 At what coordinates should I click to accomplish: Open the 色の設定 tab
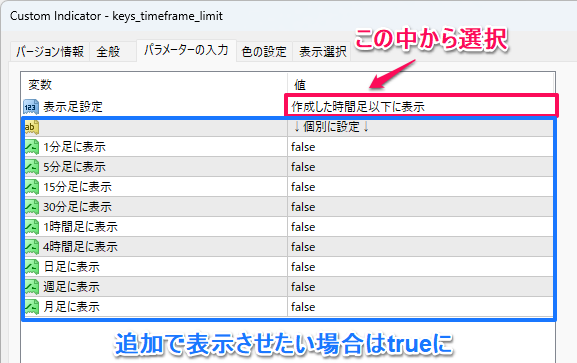(264, 51)
